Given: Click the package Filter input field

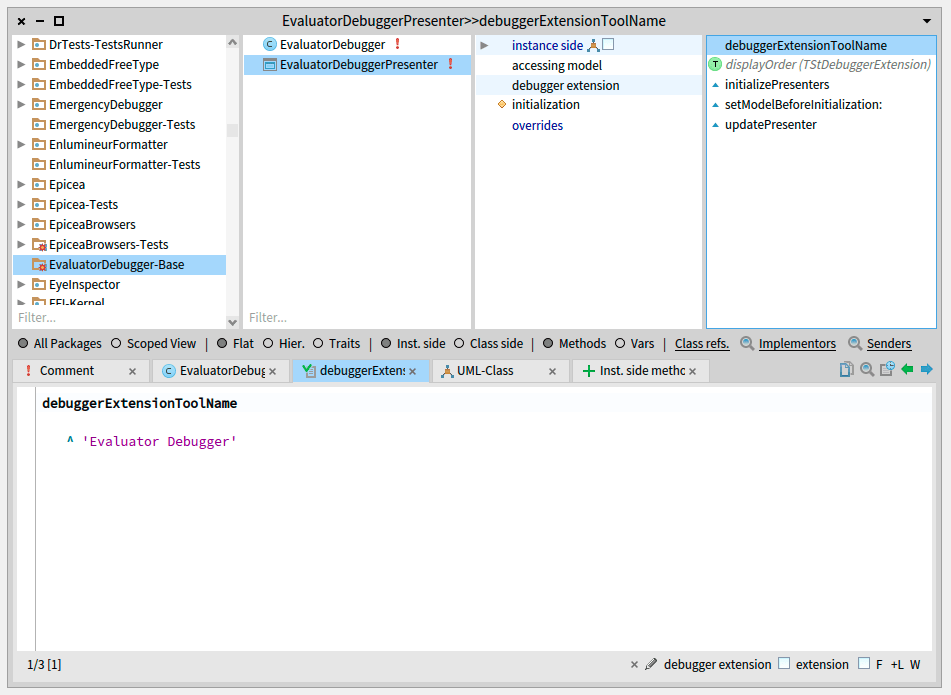Looking at the screenshot, I should point(118,318).
